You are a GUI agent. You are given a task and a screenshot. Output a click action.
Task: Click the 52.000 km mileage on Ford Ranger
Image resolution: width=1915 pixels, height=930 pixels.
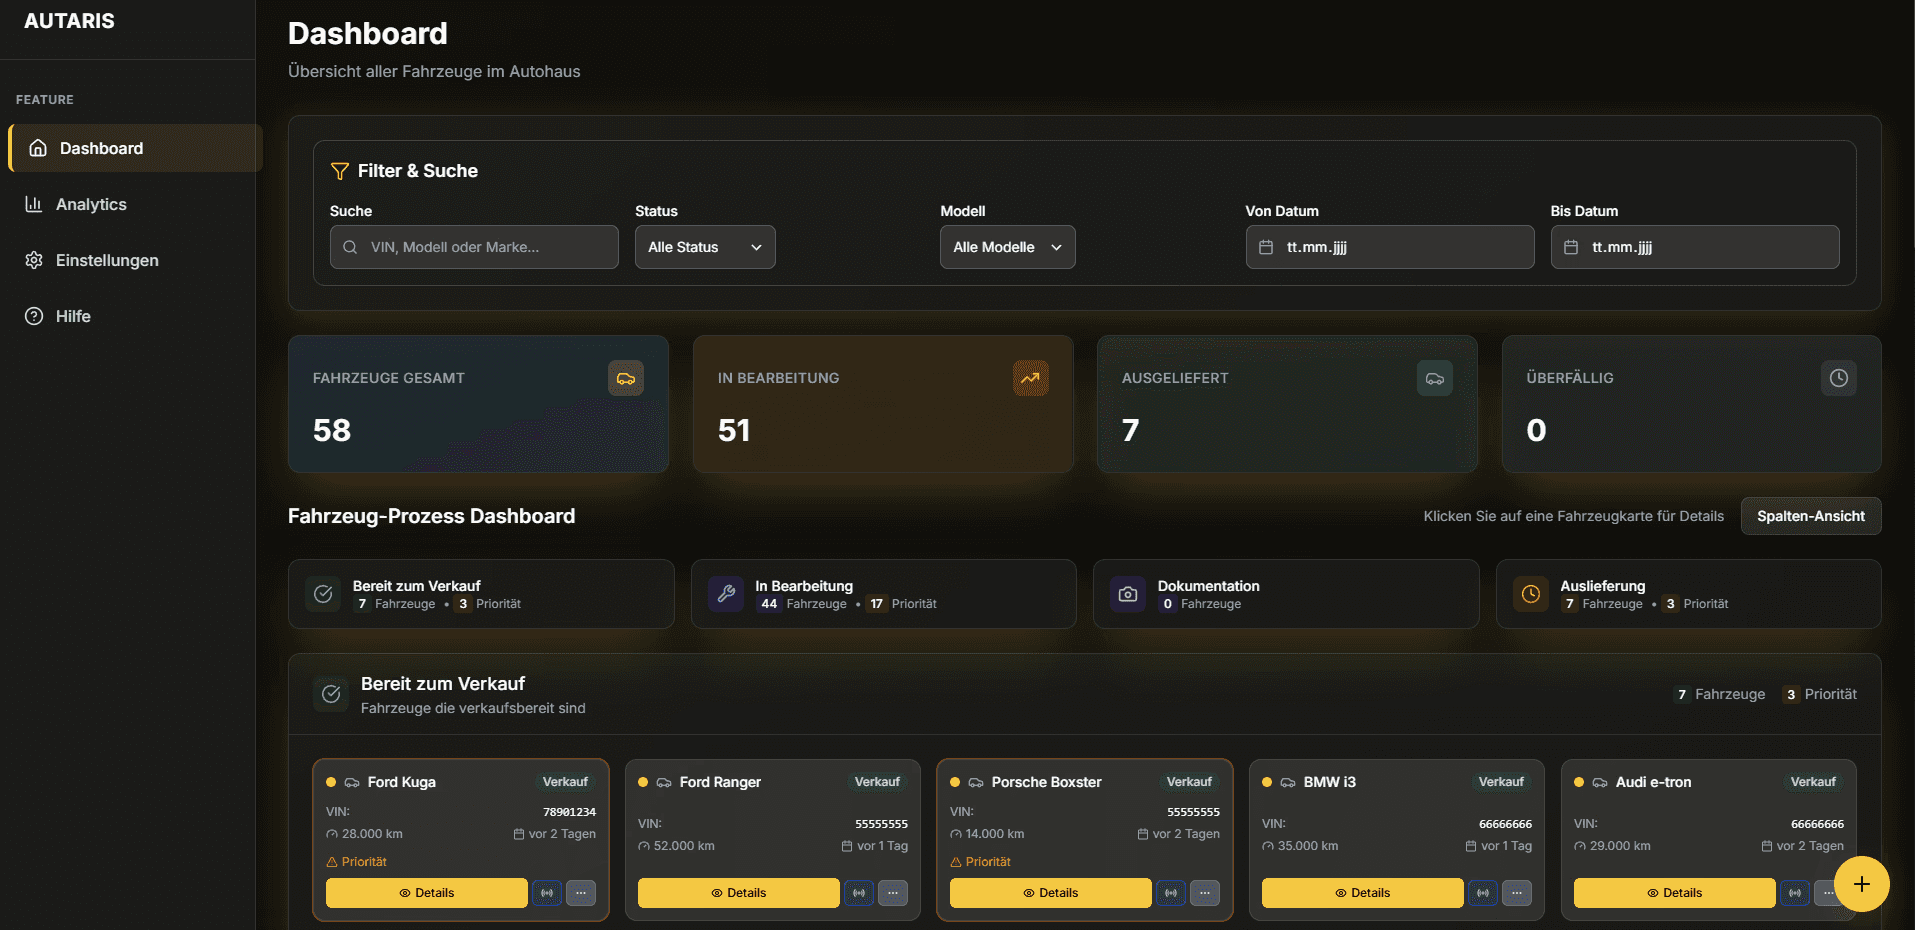[x=676, y=846]
